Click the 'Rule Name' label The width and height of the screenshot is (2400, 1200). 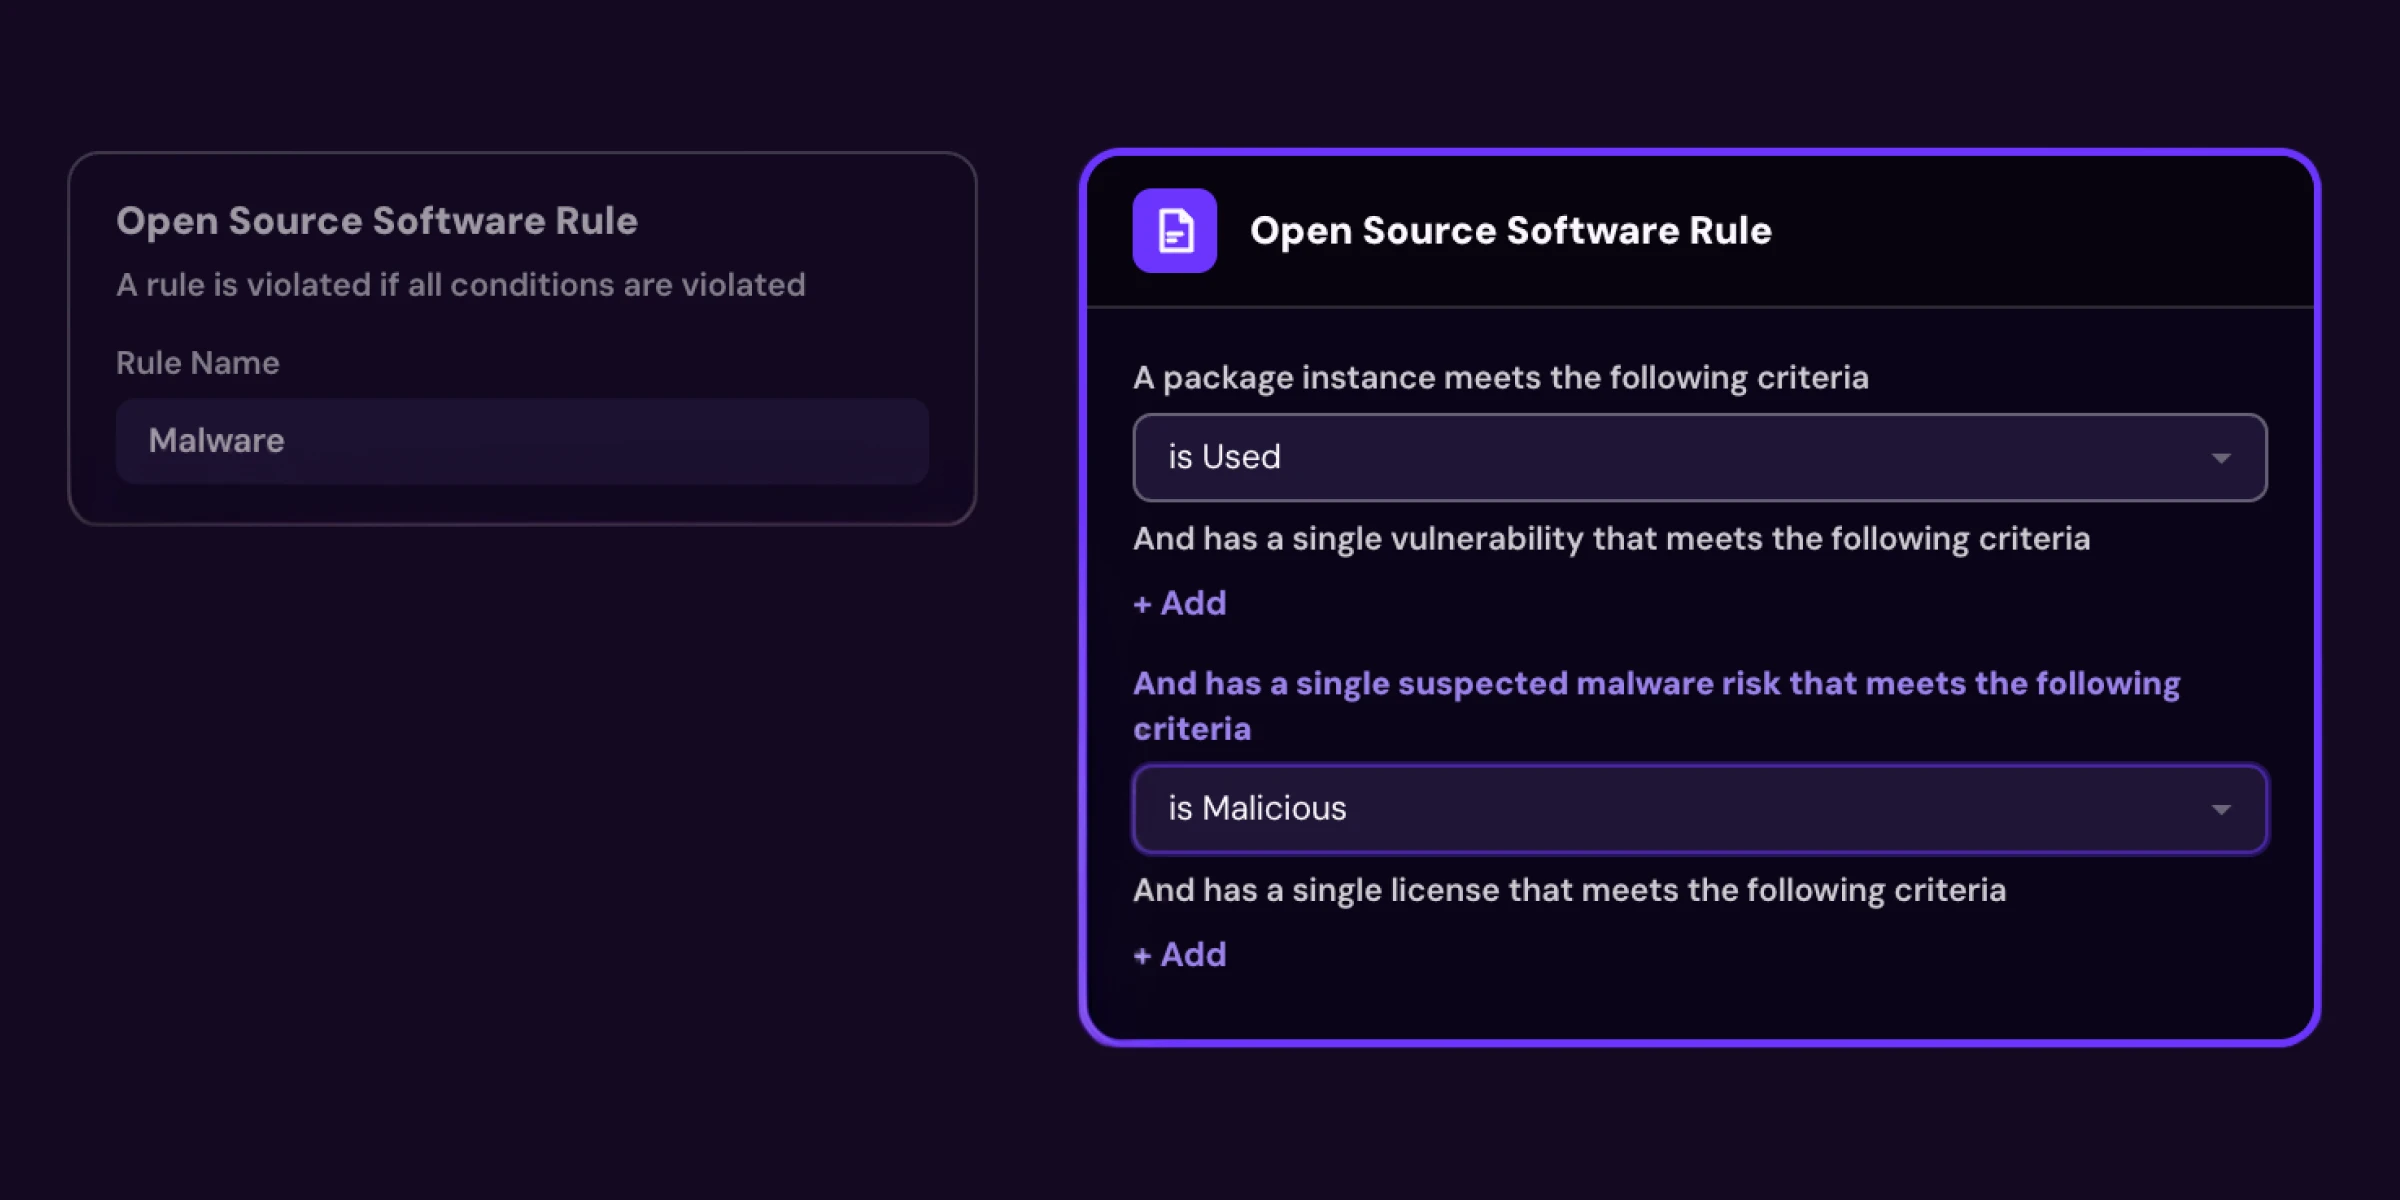click(198, 363)
